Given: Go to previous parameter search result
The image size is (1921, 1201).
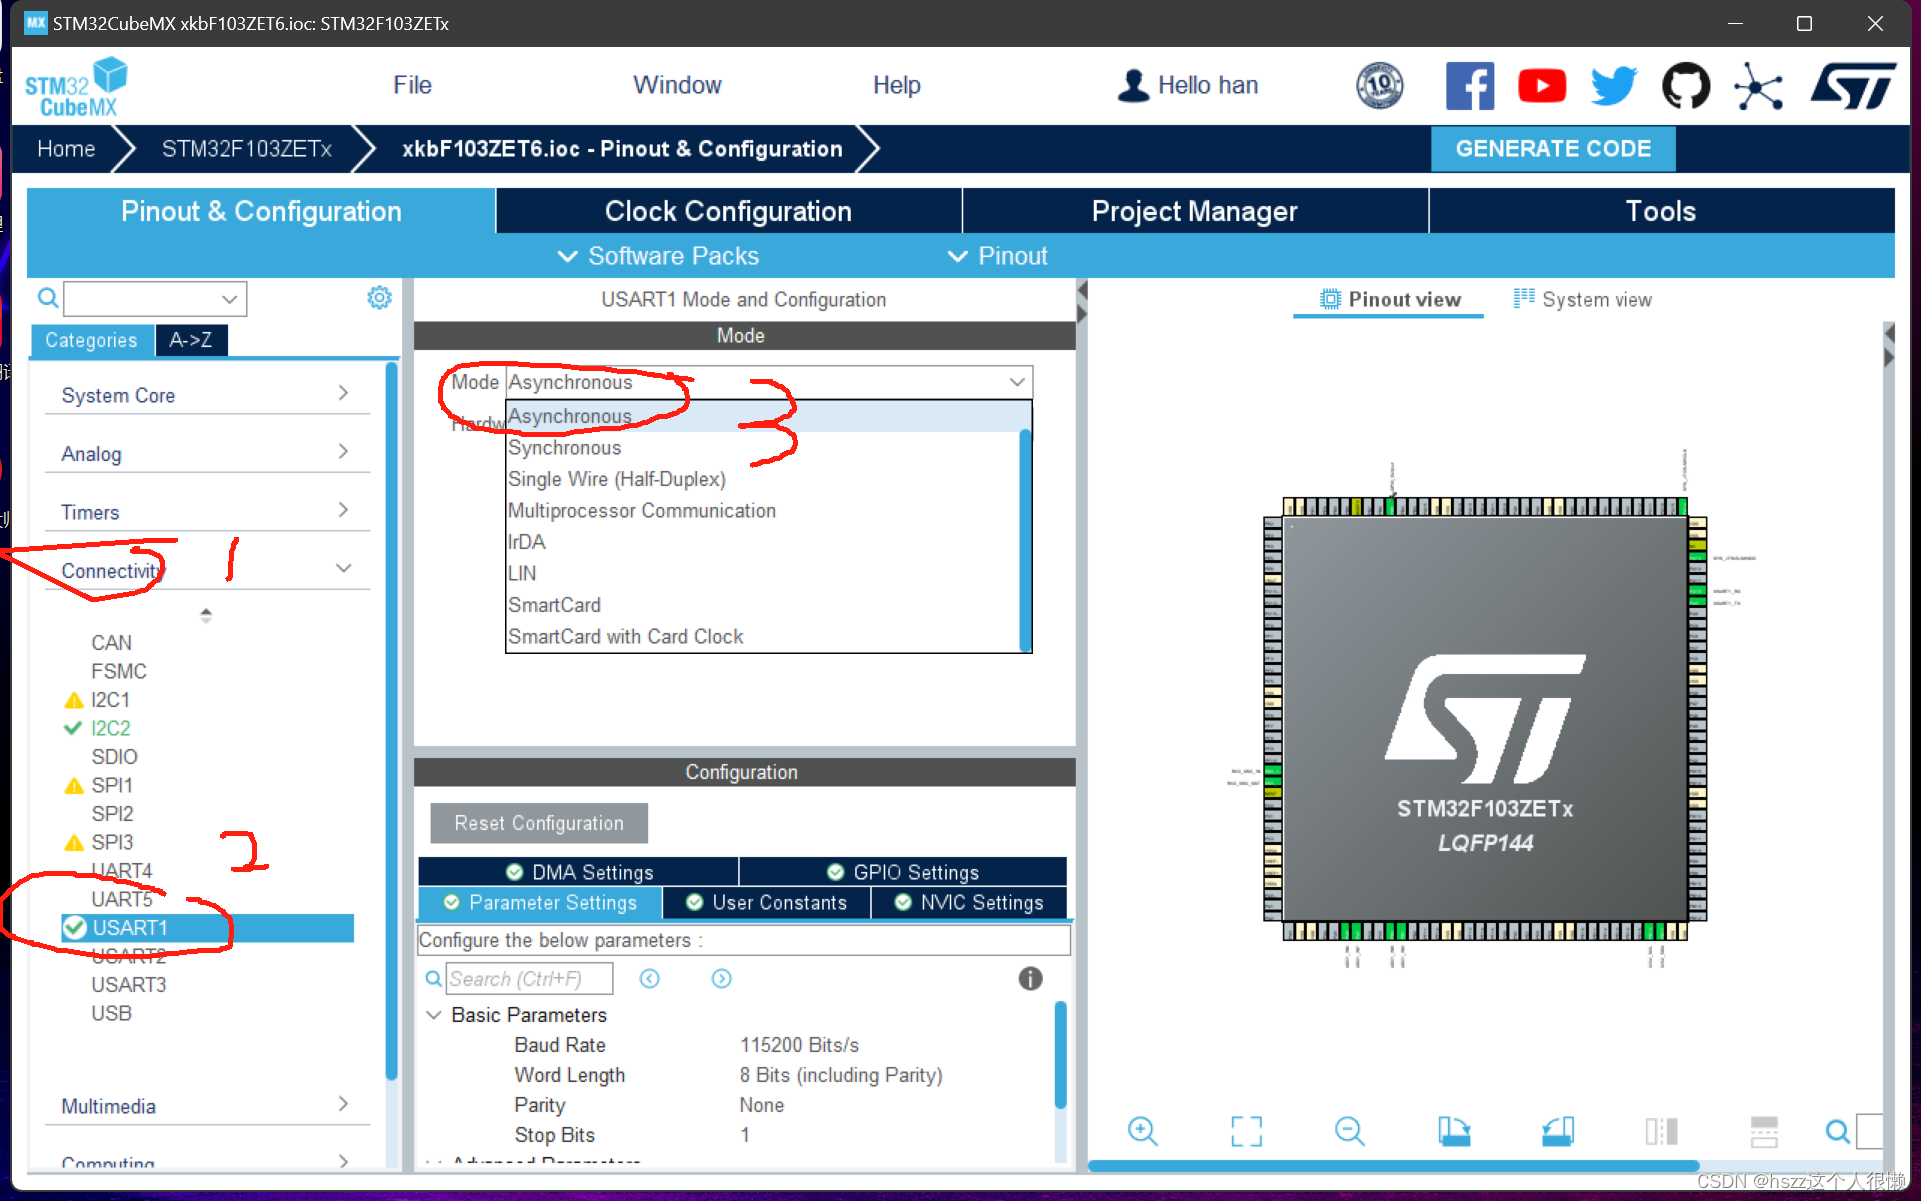Looking at the screenshot, I should coord(650,978).
